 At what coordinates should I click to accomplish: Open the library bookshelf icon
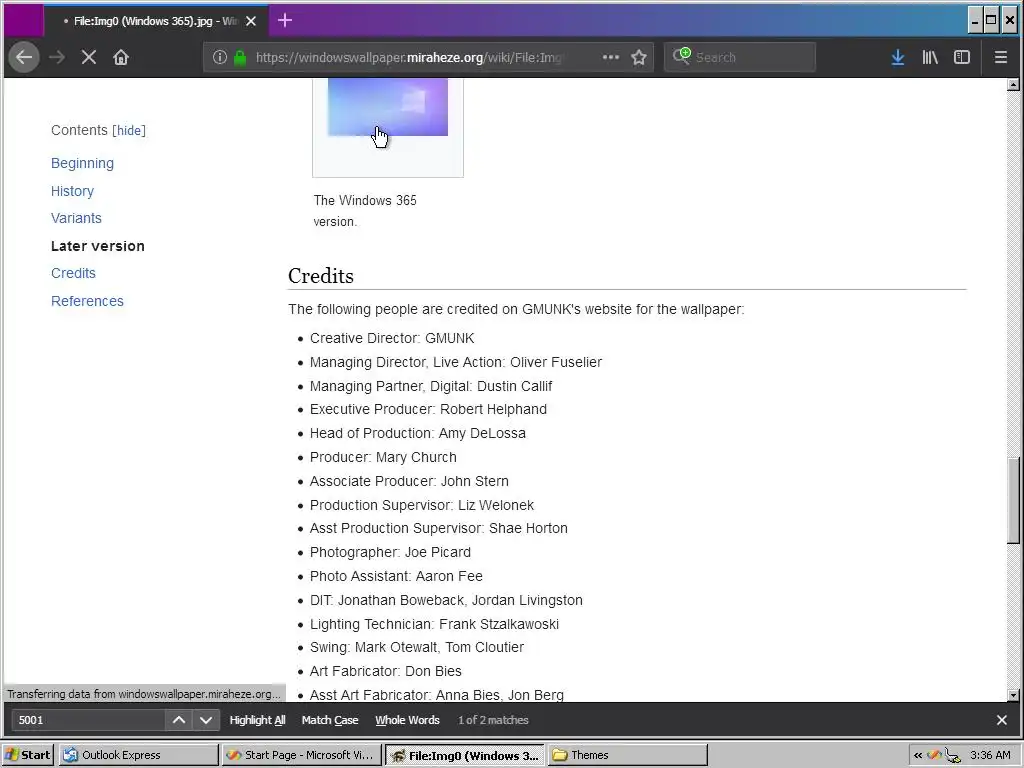(930, 57)
